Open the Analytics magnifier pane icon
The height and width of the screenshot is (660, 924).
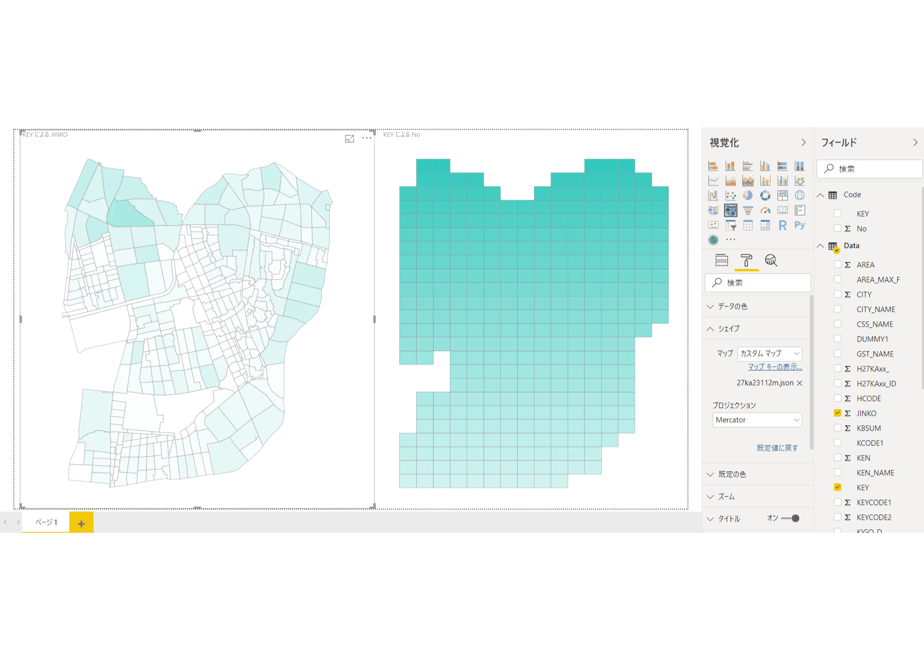tap(771, 260)
